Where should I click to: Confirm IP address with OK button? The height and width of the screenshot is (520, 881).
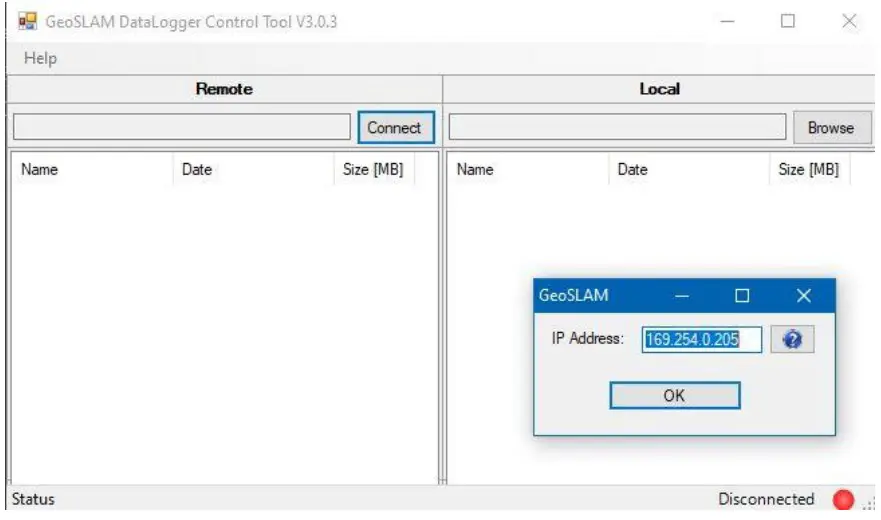(675, 396)
